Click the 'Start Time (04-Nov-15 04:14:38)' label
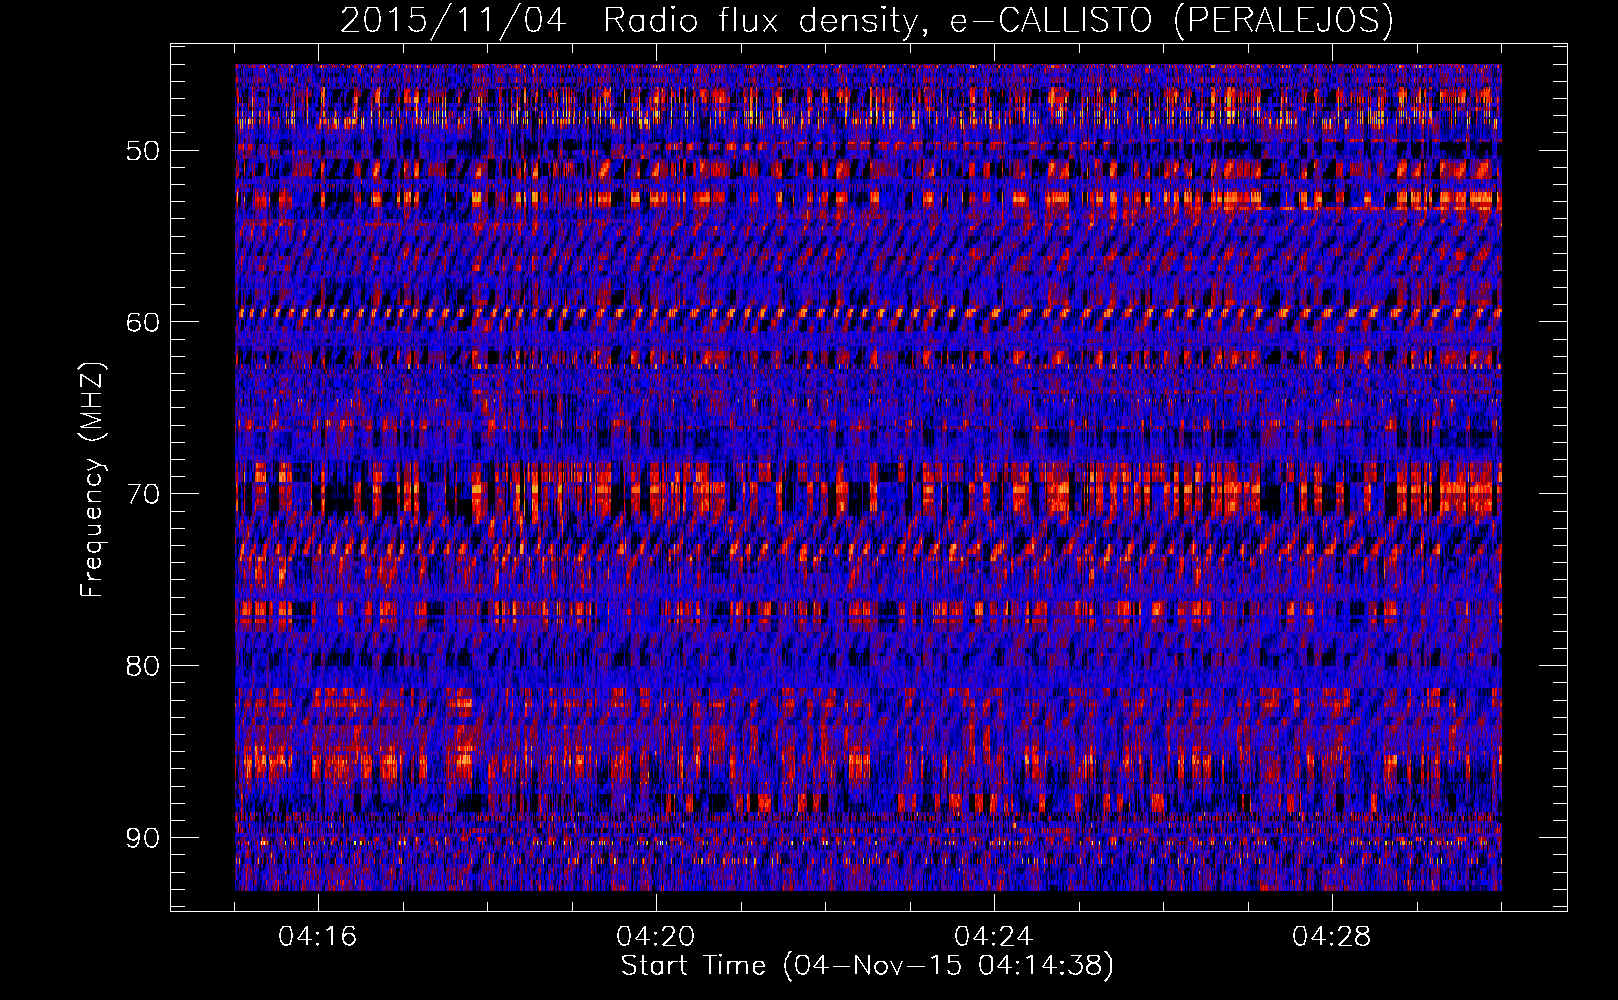 click(x=867, y=966)
